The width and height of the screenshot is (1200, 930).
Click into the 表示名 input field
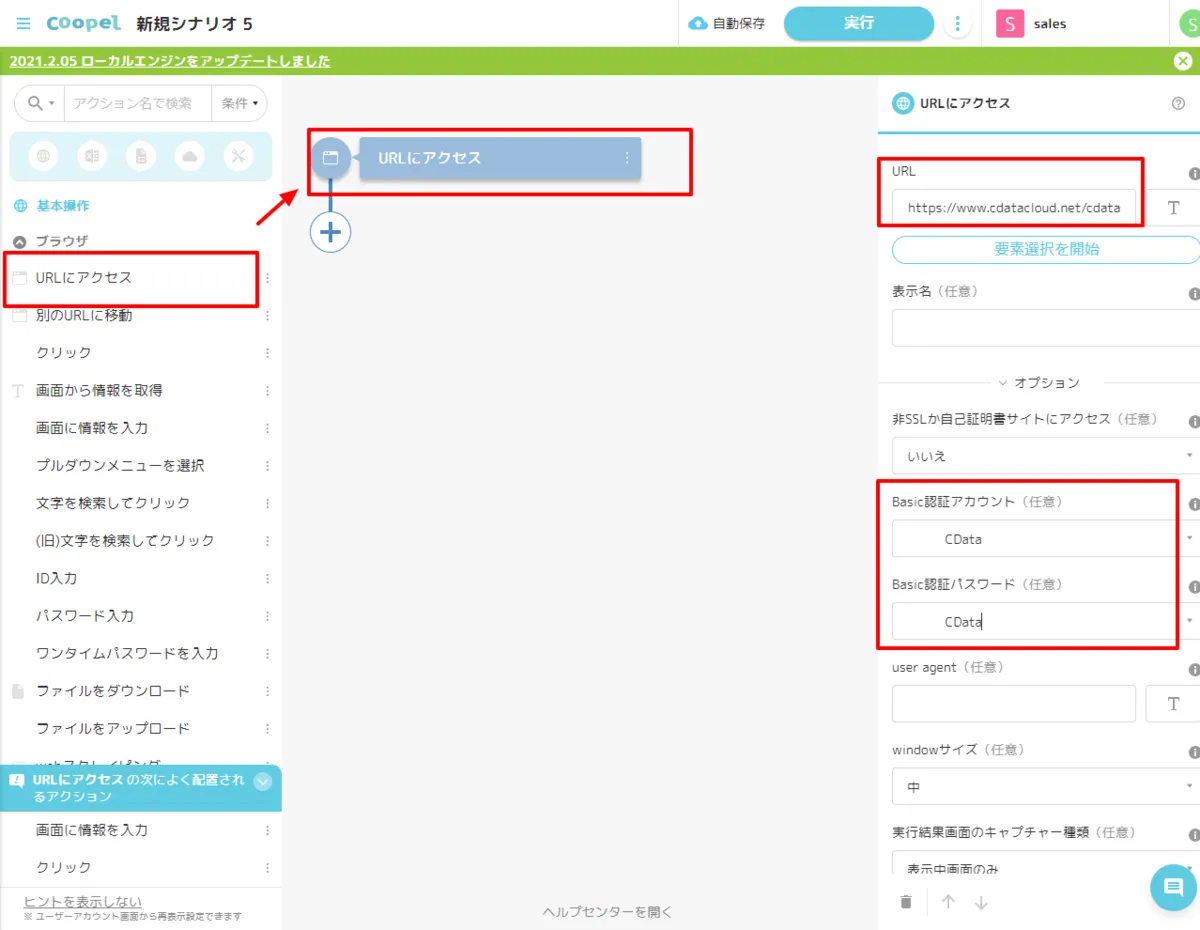[1045, 328]
